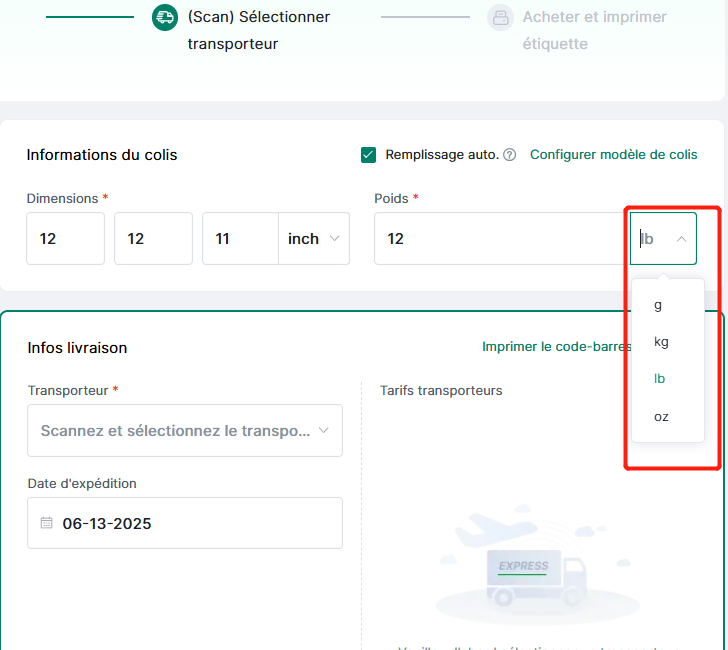Expand the Transporteur carrier dropdown

[x=185, y=431]
